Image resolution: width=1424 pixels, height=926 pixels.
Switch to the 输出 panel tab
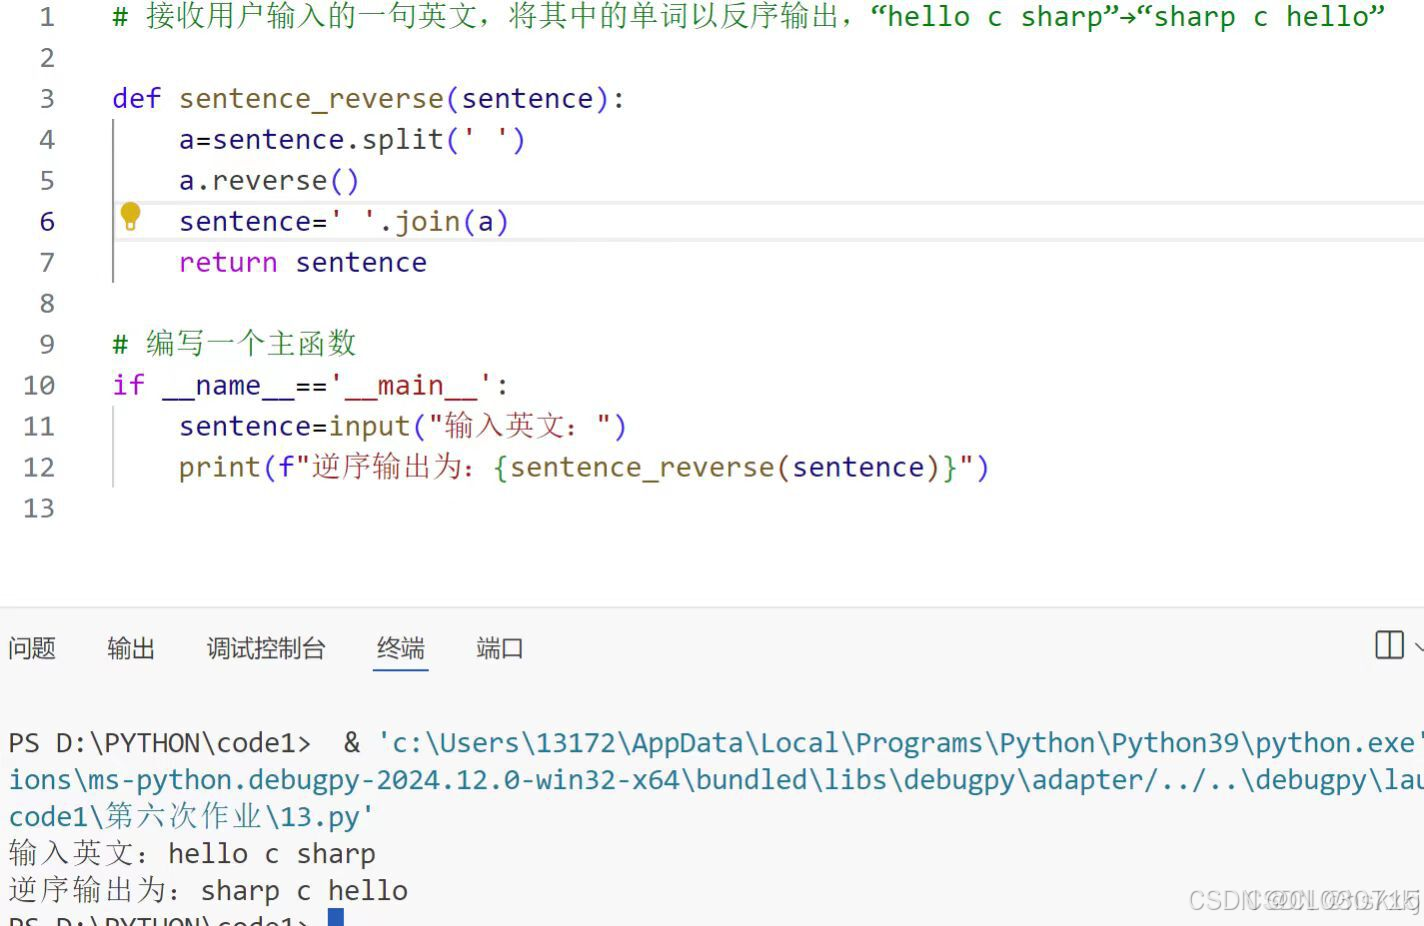[131, 648]
